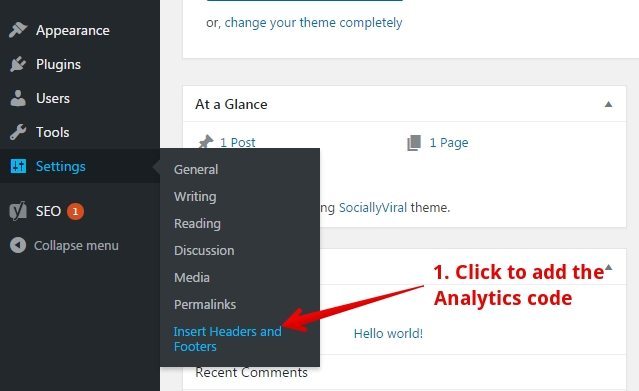Go to Discussion settings
The width and height of the screenshot is (639, 391).
(x=204, y=250)
